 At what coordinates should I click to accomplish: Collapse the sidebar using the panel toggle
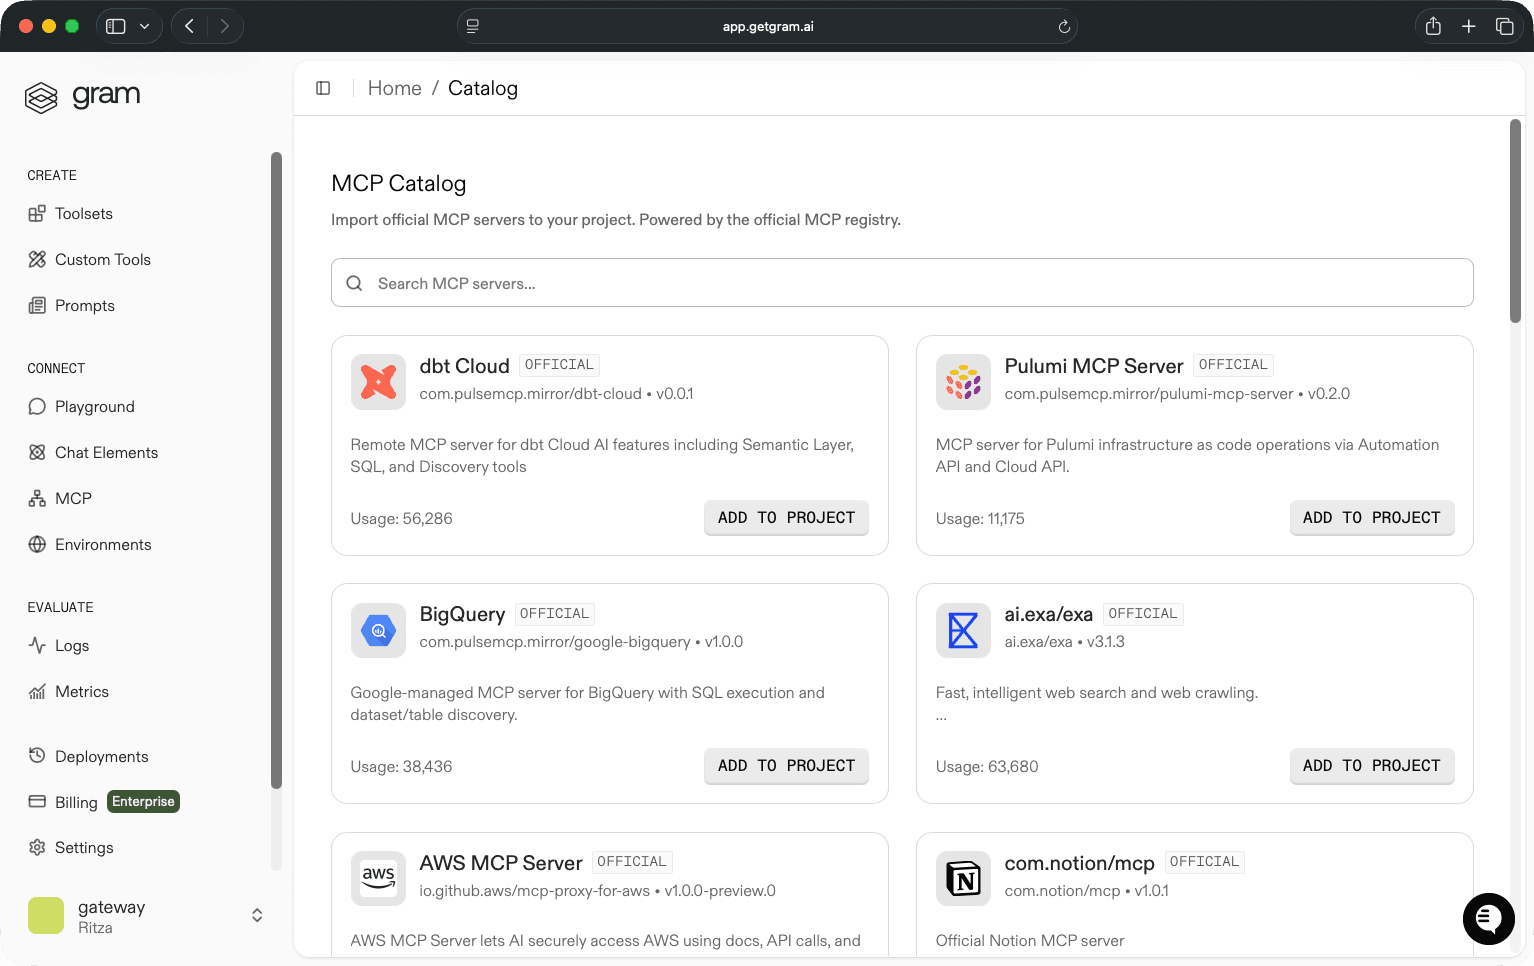point(323,88)
